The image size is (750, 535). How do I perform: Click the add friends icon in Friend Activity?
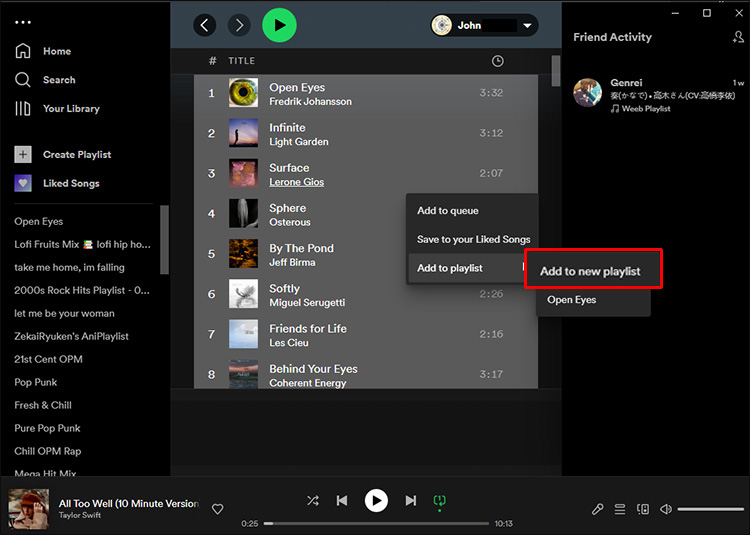point(738,37)
